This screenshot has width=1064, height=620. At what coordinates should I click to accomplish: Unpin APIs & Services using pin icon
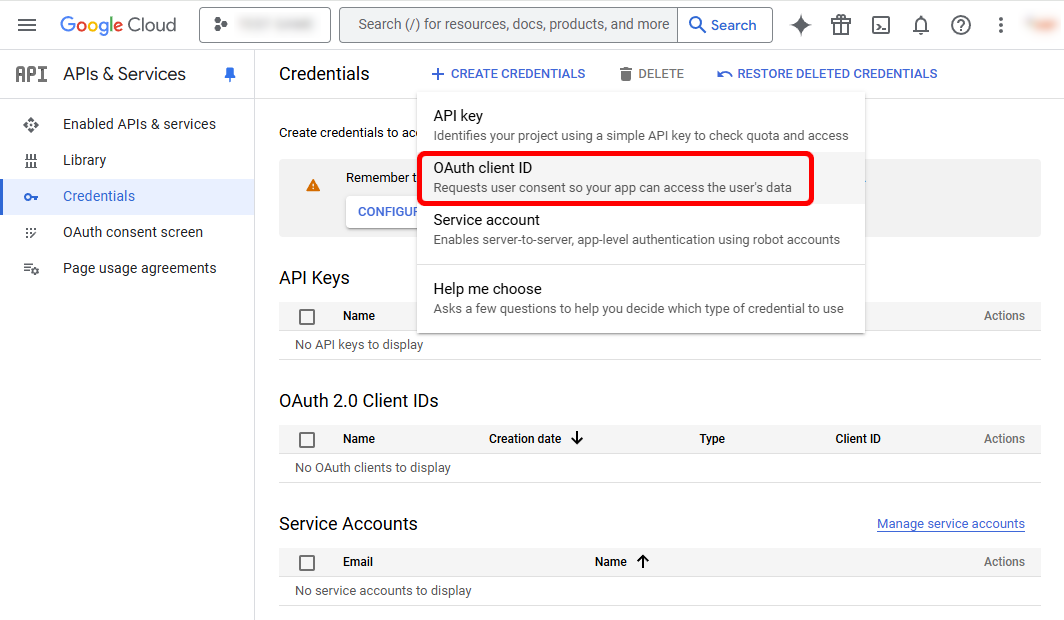click(230, 74)
